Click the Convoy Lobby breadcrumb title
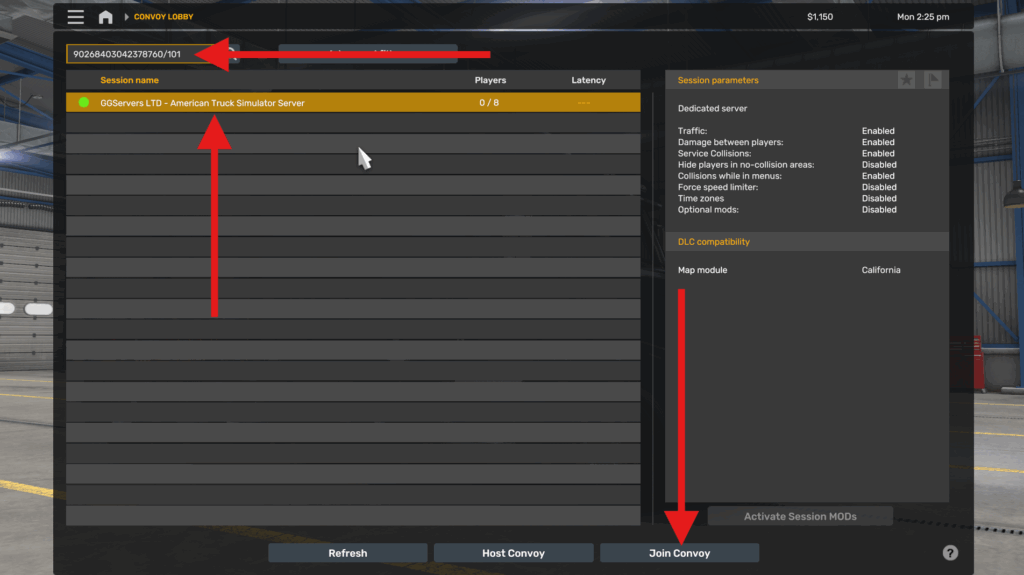The width and height of the screenshot is (1024, 575). click(164, 17)
